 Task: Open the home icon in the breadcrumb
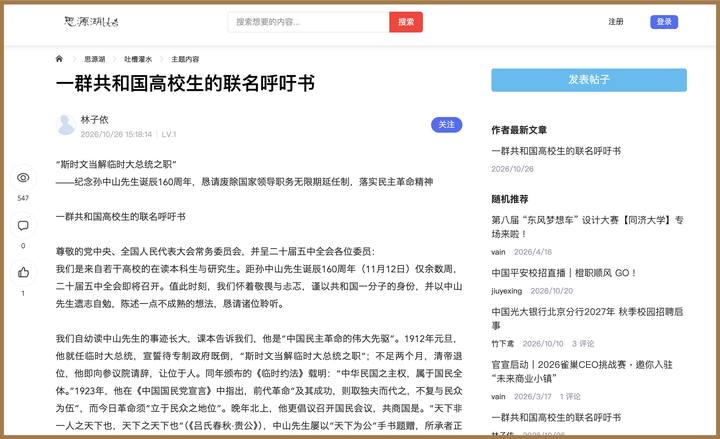point(59,59)
